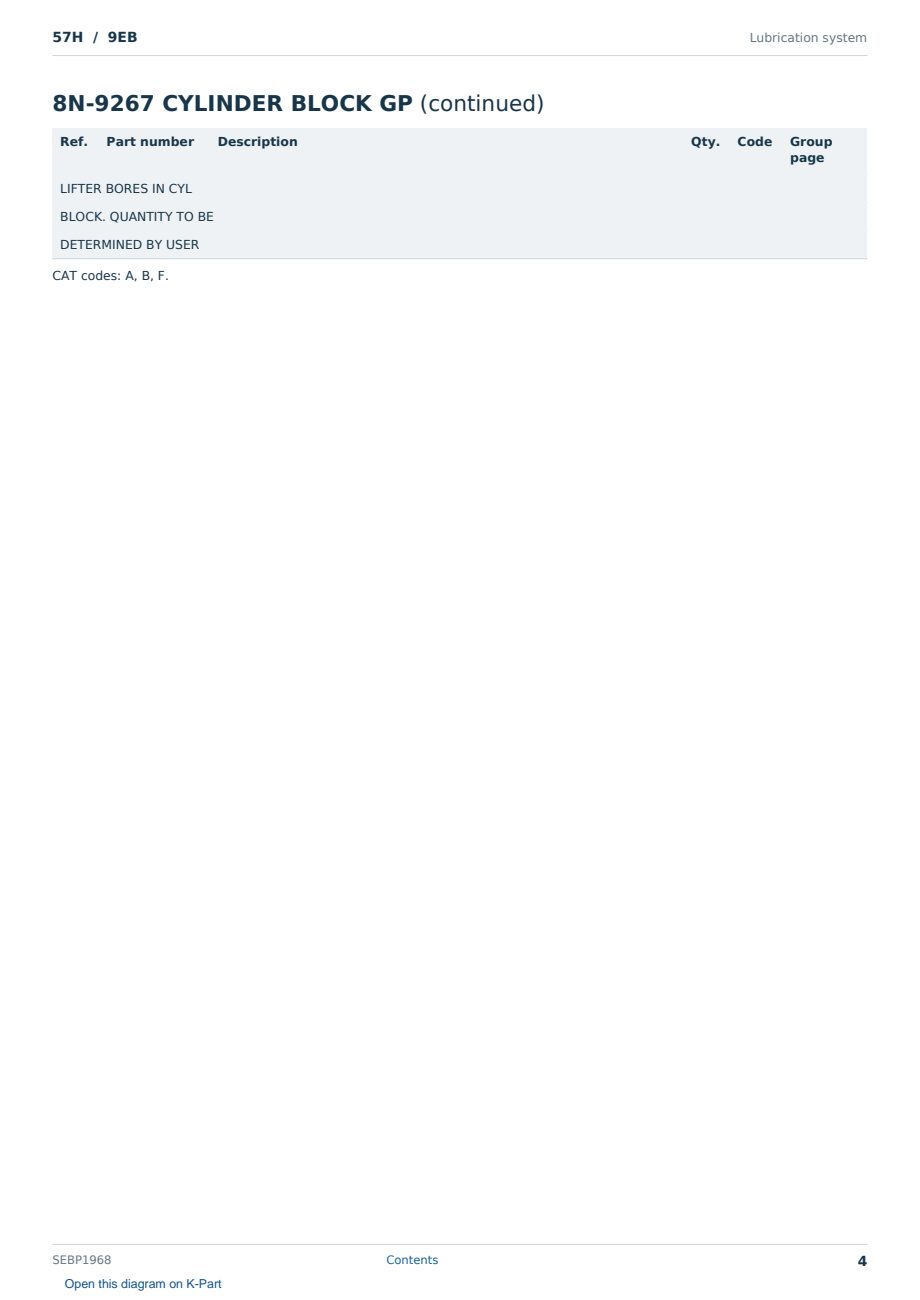This screenshot has height=1300, width=920.
Task: Open the Contents link in the footer
Action: pos(412,1260)
